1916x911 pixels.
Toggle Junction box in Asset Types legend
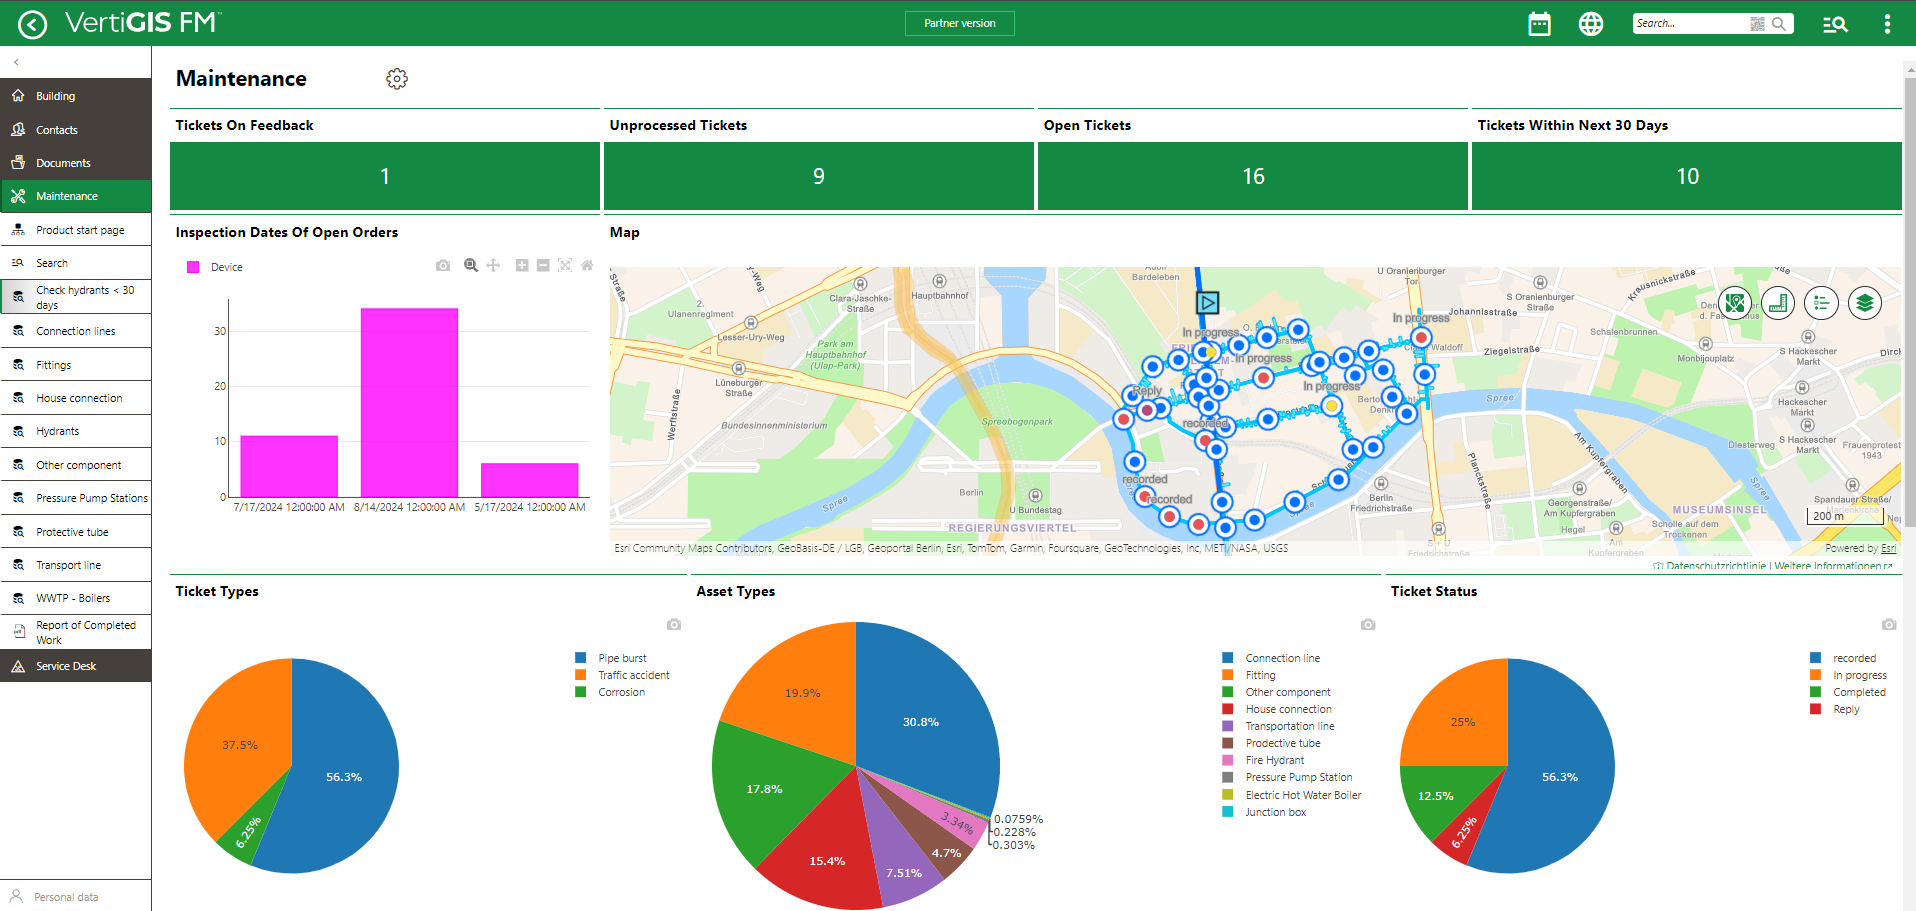tap(1264, 812)
